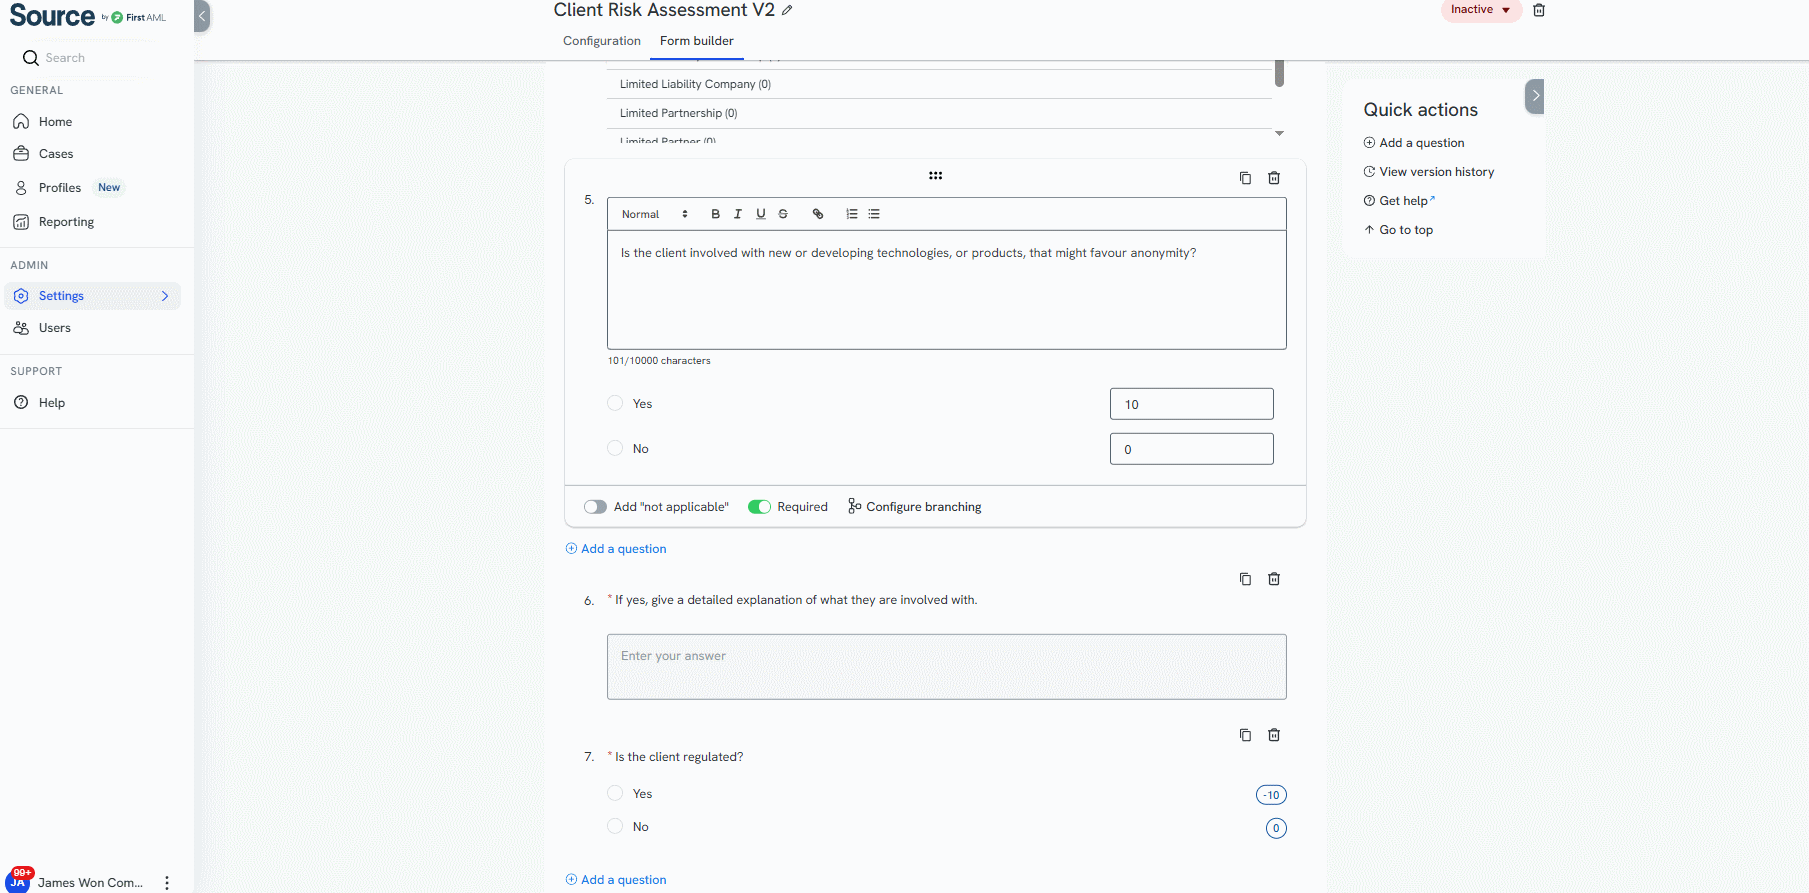The width and height of the screenshot is (1809, 893).
Task: Insert a link using the link icon
Action: click(x=818, y=214)
